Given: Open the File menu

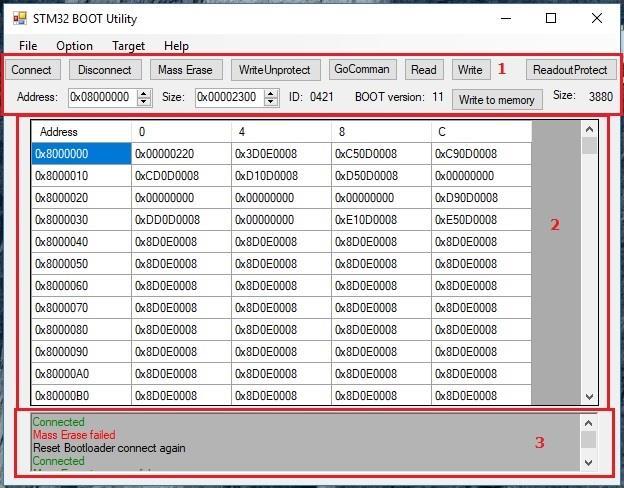Looking at the screenshot, I should (x=28, y=46).
